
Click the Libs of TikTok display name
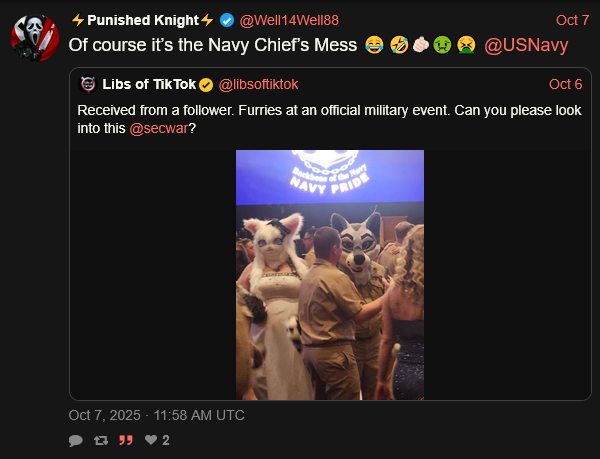149,84
